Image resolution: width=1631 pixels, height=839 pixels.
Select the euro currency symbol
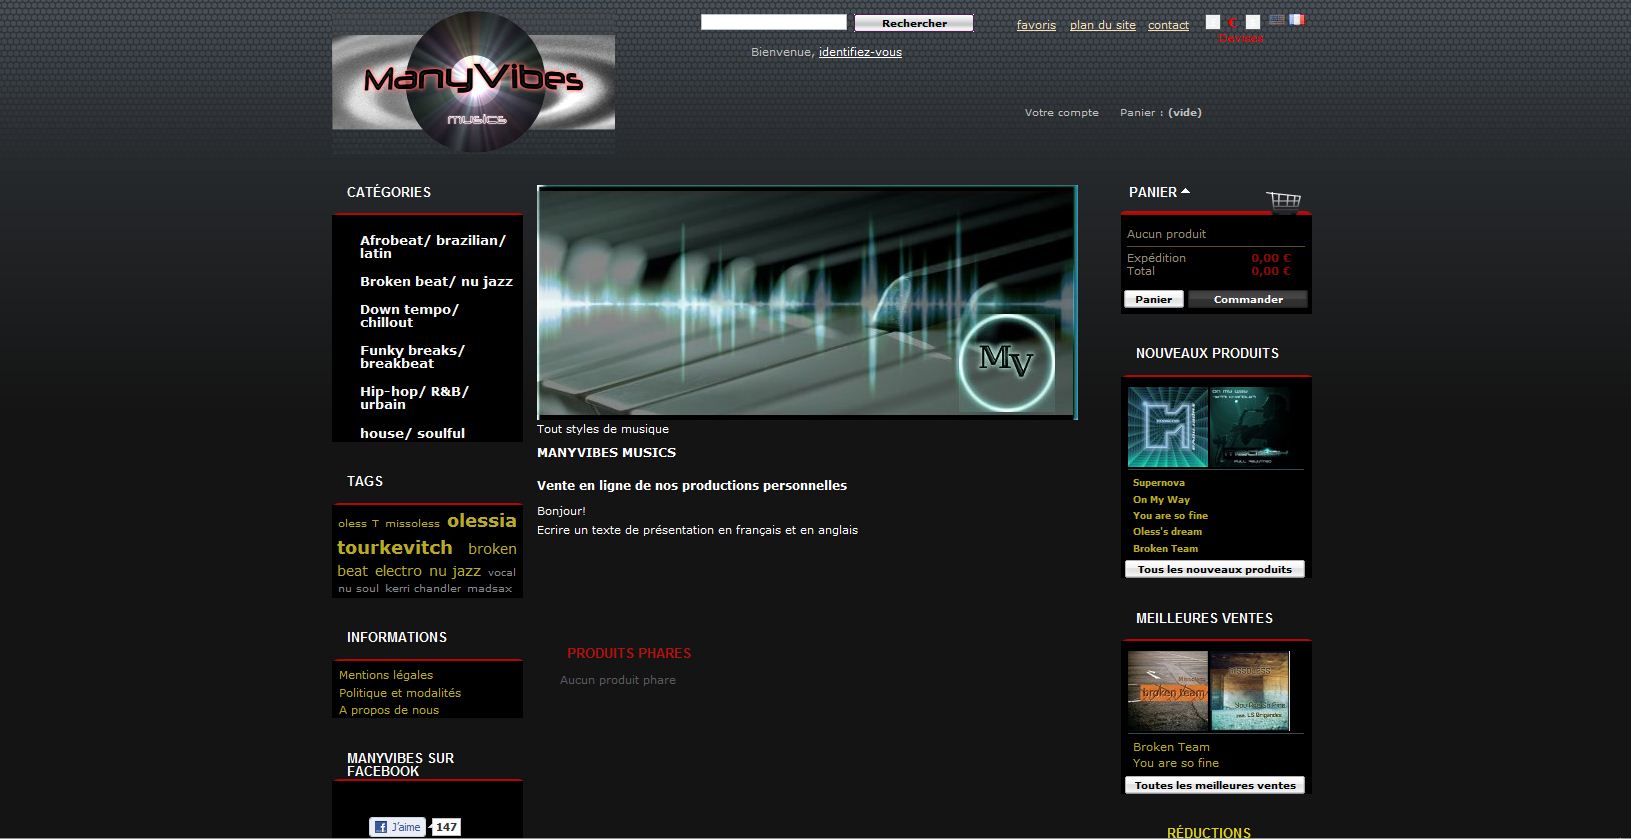coord(1233,22)
